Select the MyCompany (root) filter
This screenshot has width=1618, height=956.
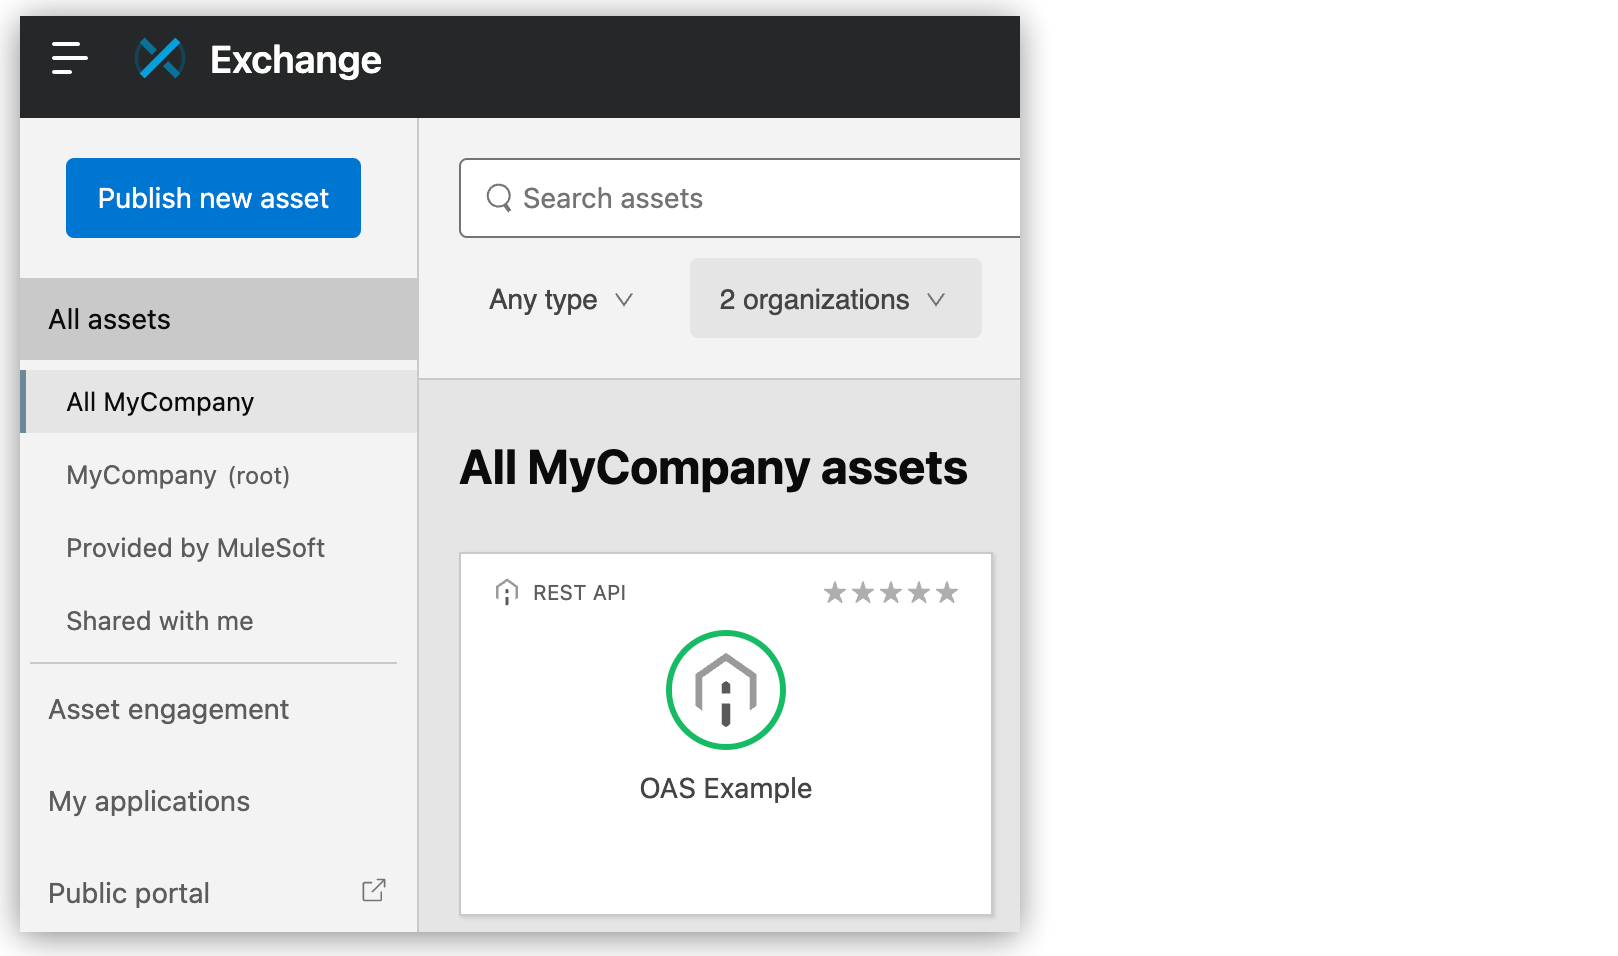click(178, 475)
